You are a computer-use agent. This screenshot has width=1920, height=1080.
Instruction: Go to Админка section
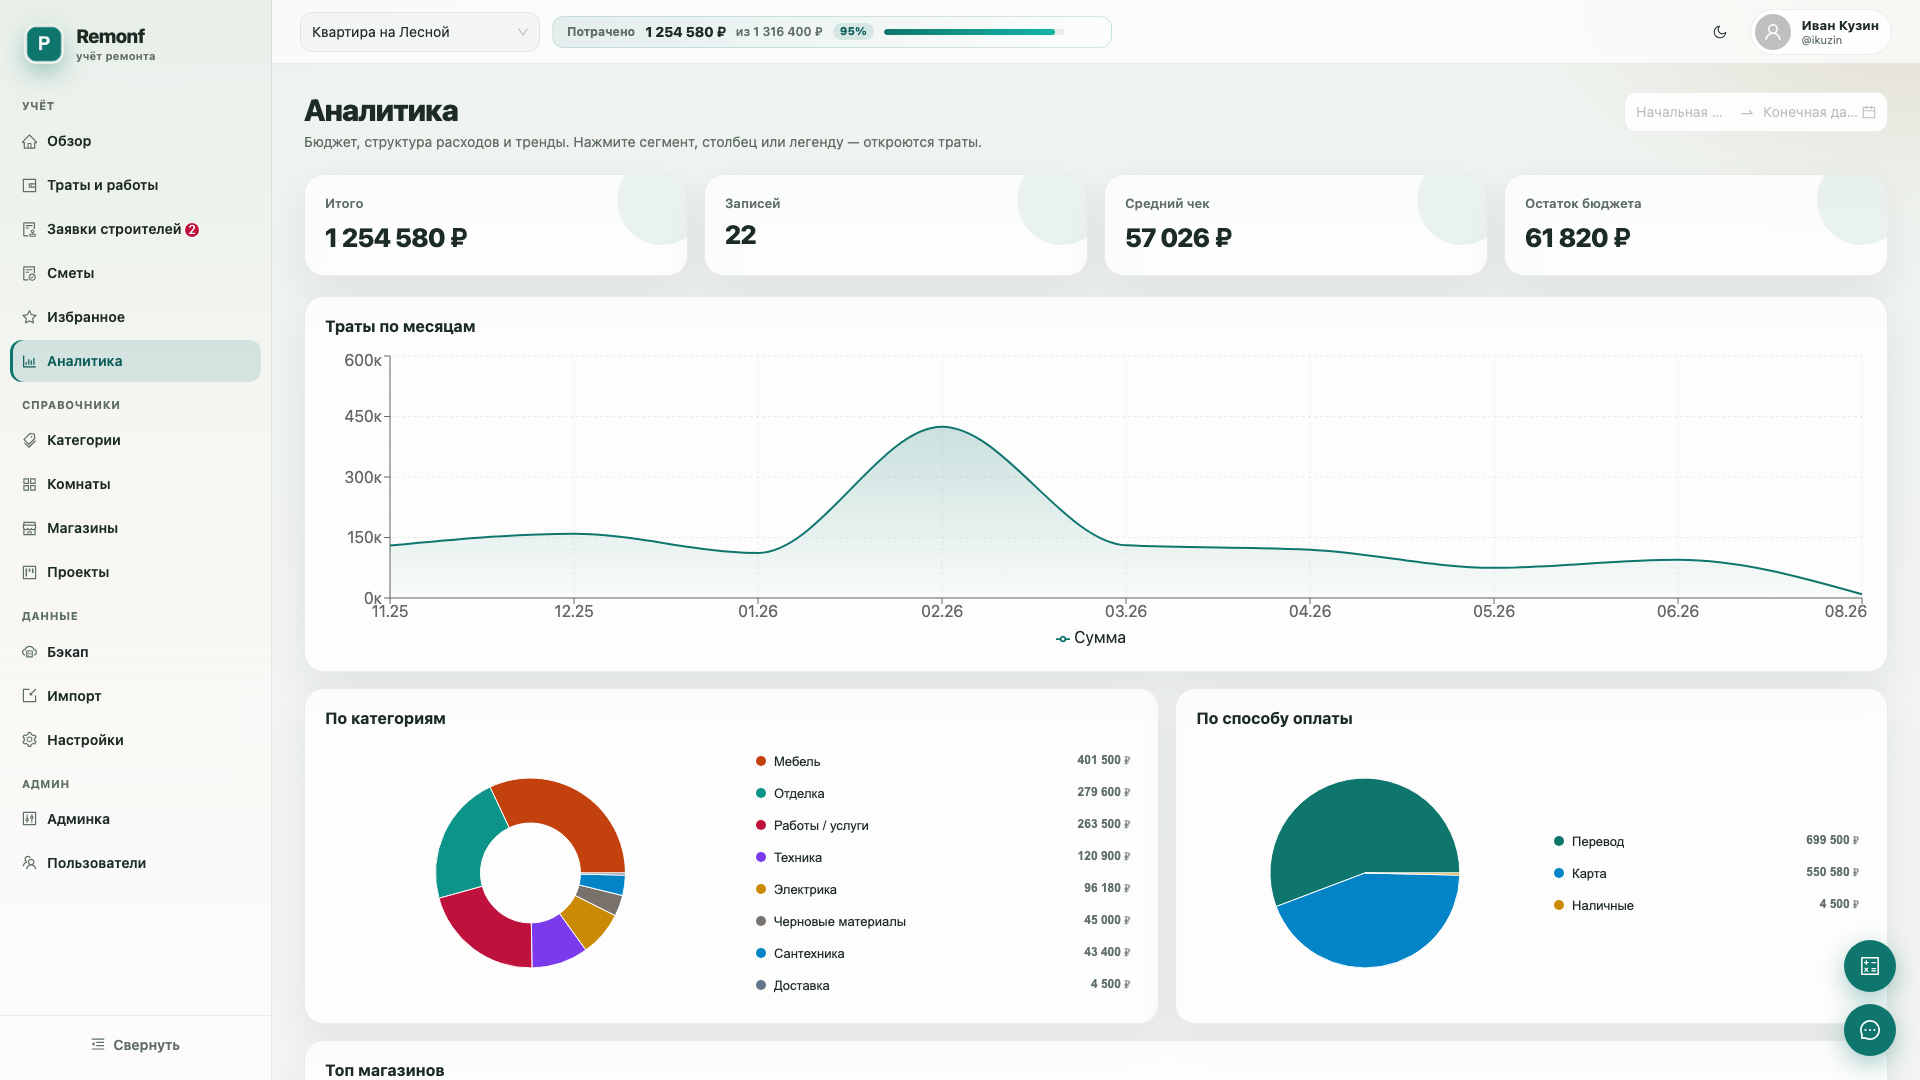pos(136,819)
